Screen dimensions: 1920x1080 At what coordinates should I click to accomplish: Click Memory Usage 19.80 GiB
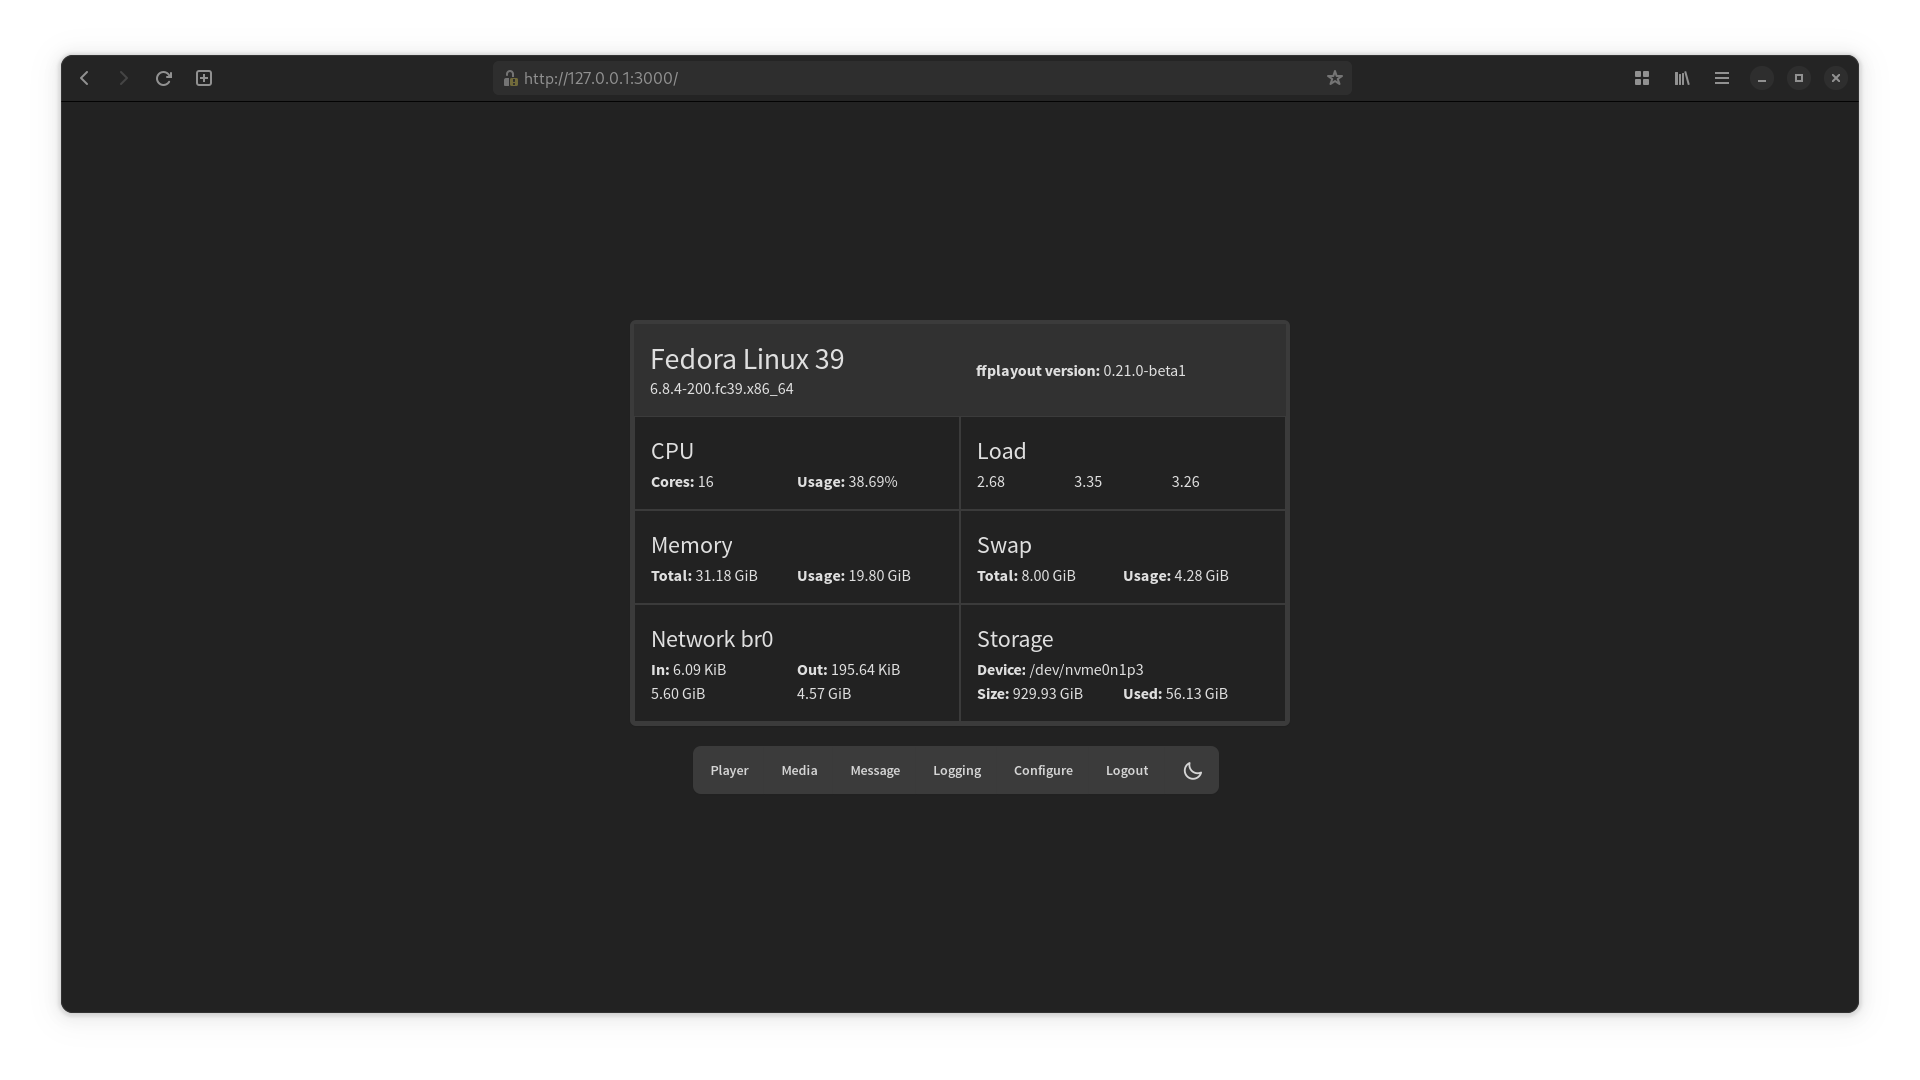pyautogui.click(x=854, y=576)
